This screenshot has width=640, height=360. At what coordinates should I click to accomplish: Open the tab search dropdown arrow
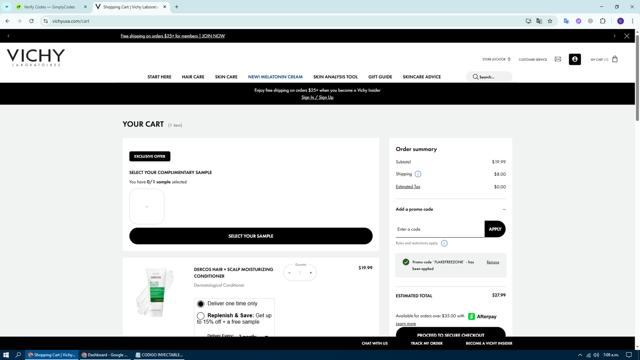pos(7,7)
